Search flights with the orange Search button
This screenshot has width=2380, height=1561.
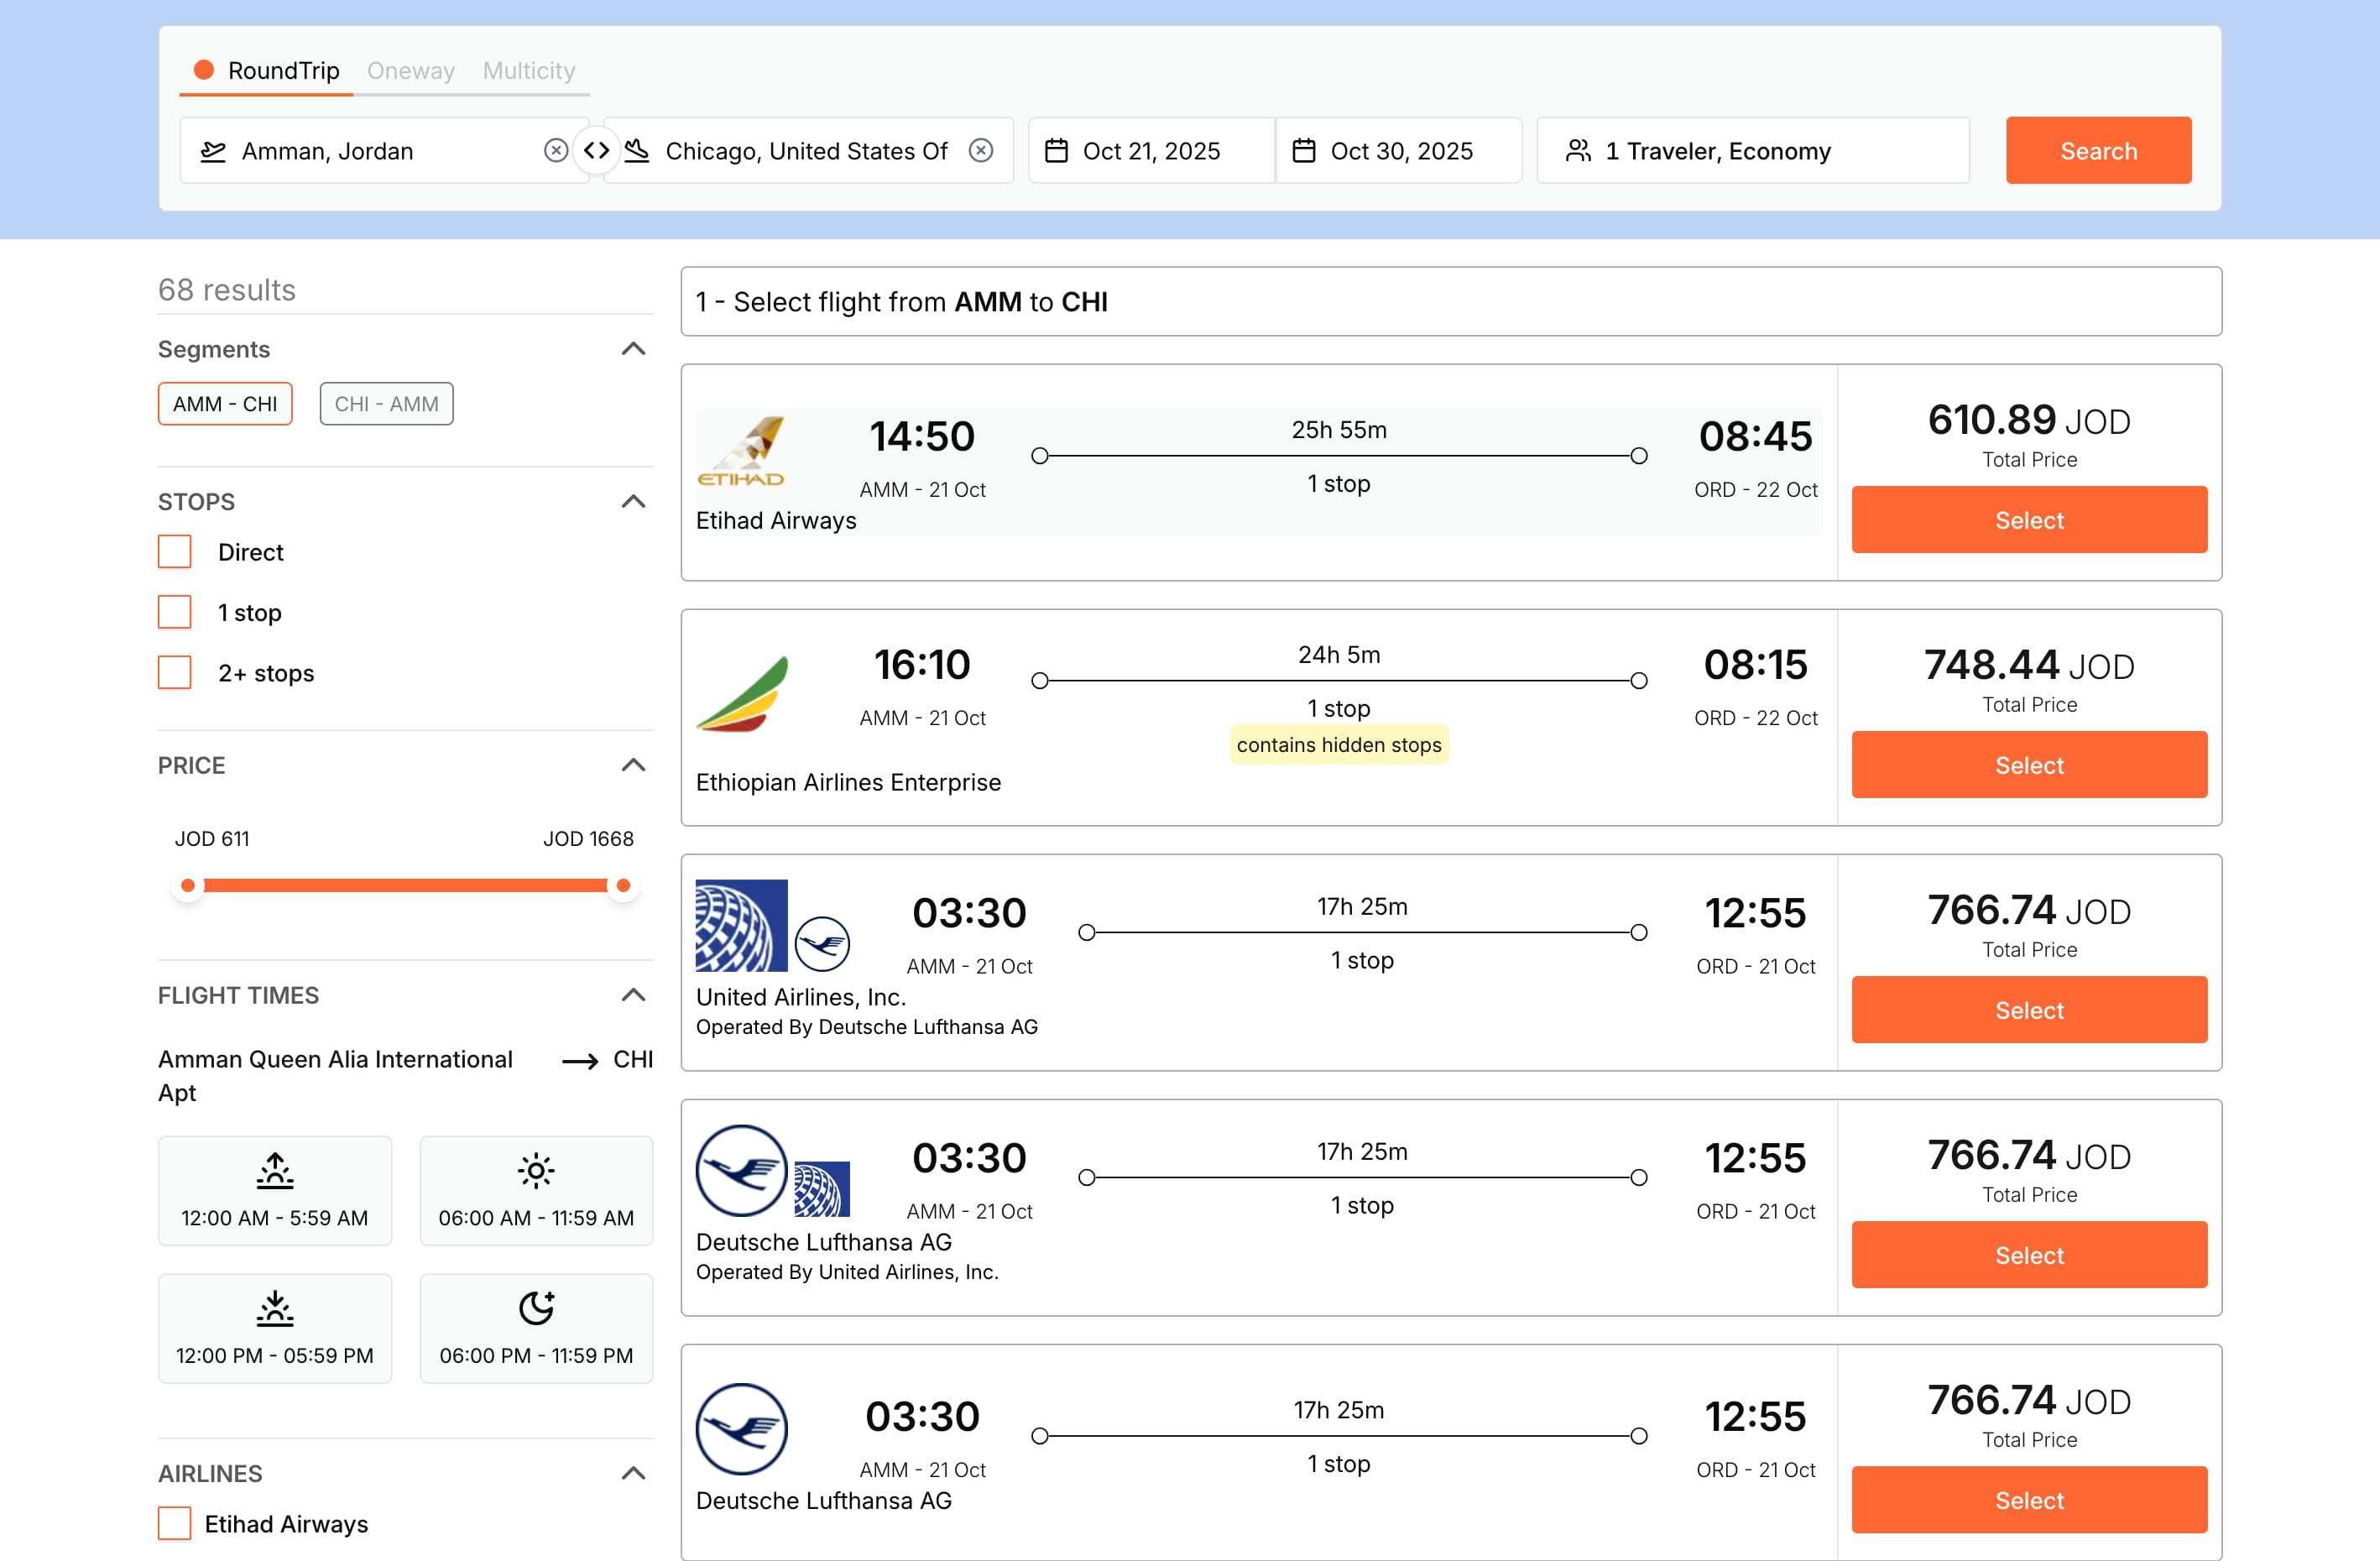(2098, 150)
